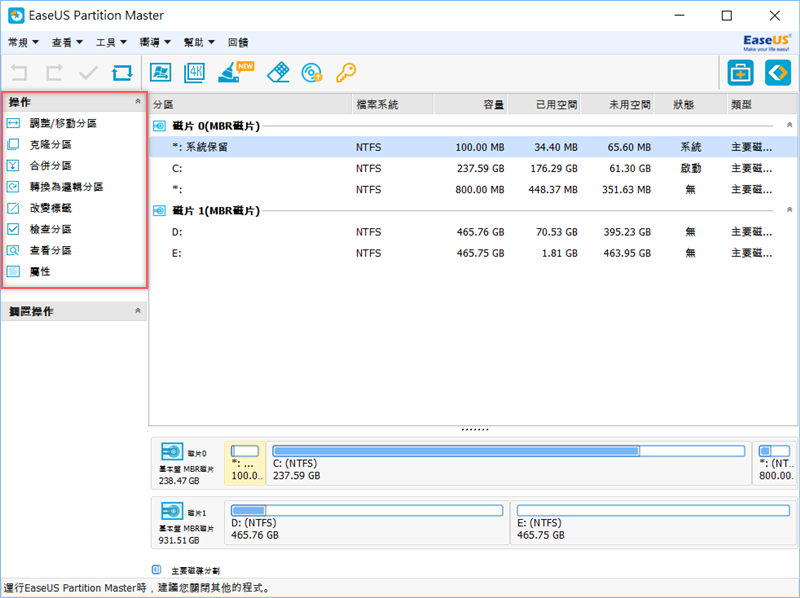Click the 100.0 MB system reserved block in disk map
The width and height of the screenshot is (800, 598).
(x=245, y=463)
